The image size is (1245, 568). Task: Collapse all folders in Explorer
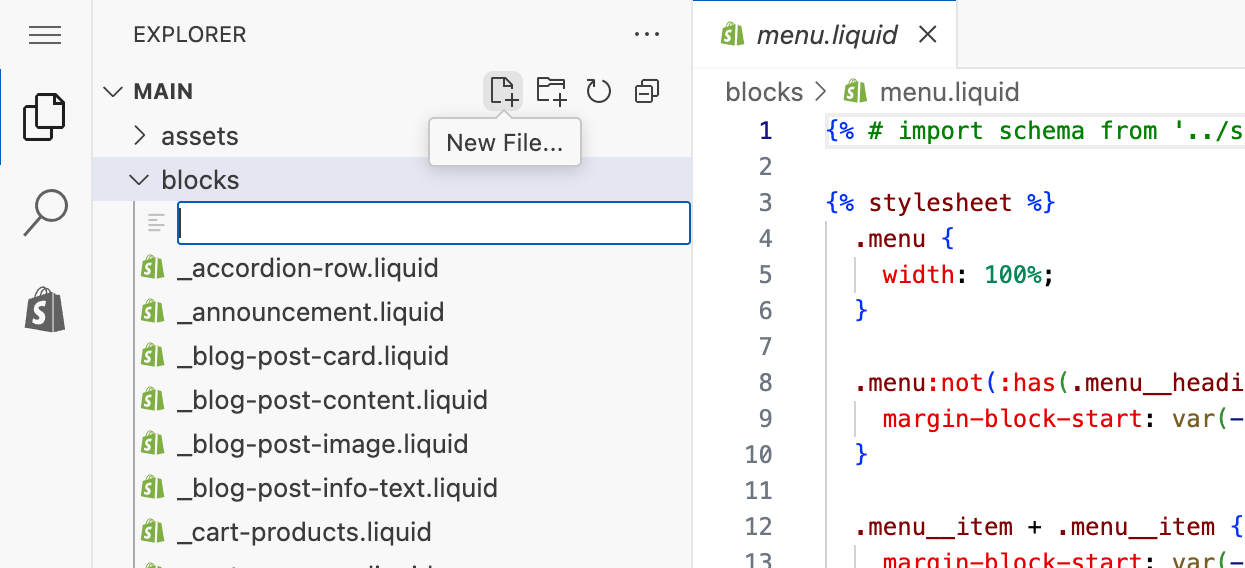click(x=647, y=92)
